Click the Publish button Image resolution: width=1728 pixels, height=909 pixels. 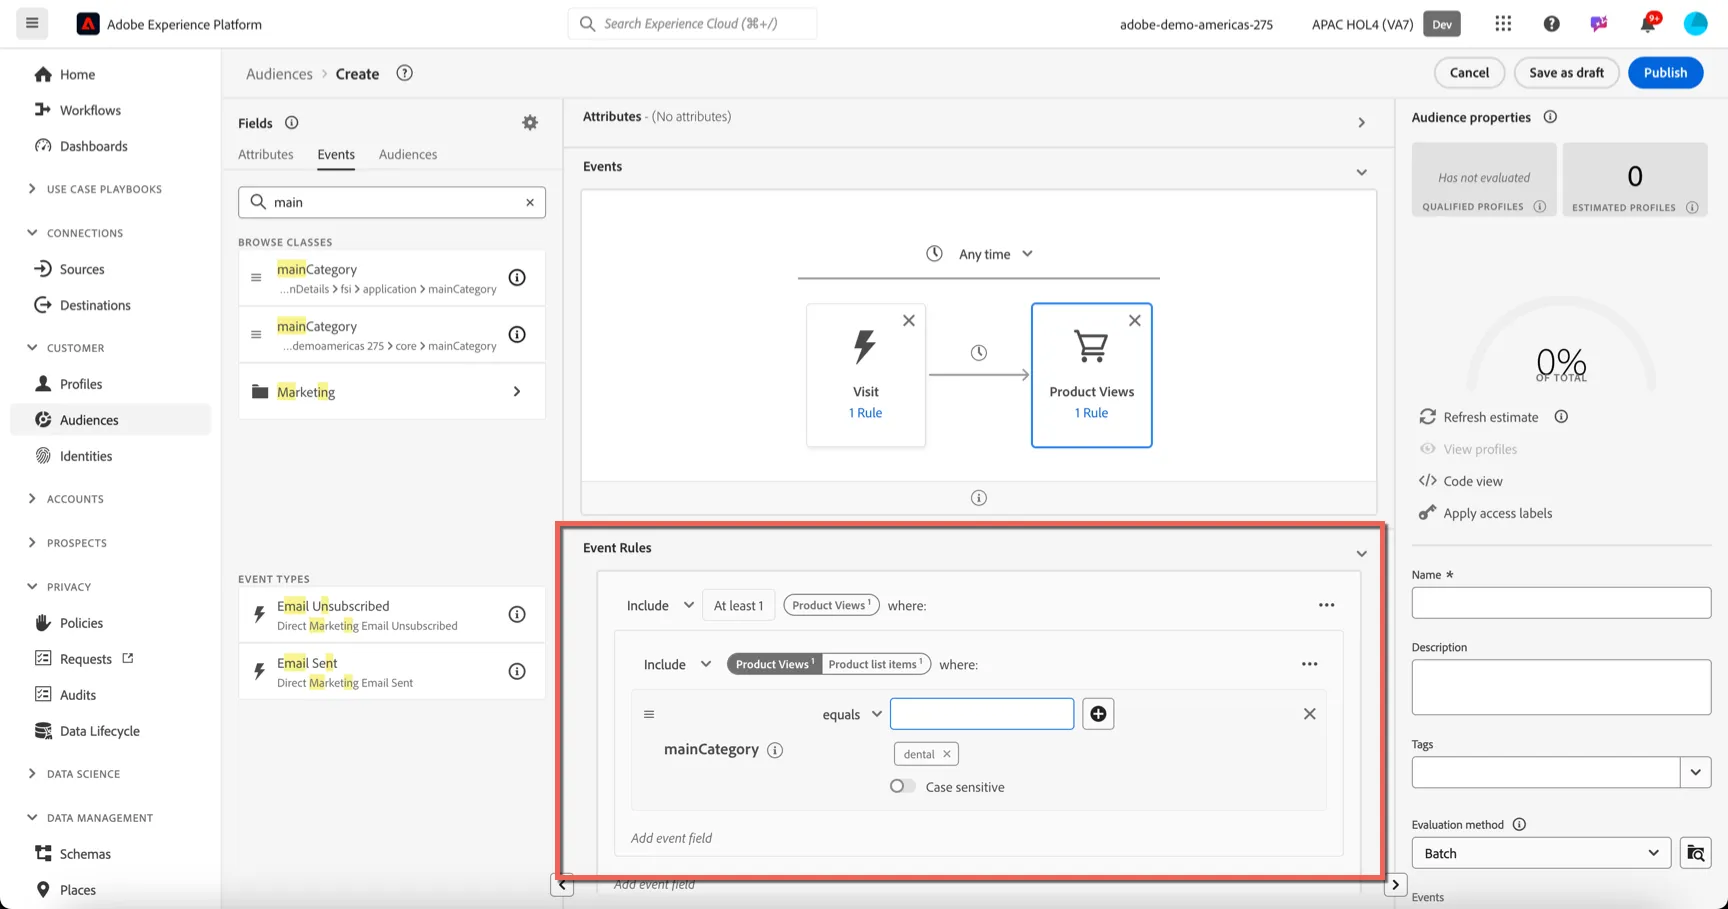click(x=1665, y=72)
